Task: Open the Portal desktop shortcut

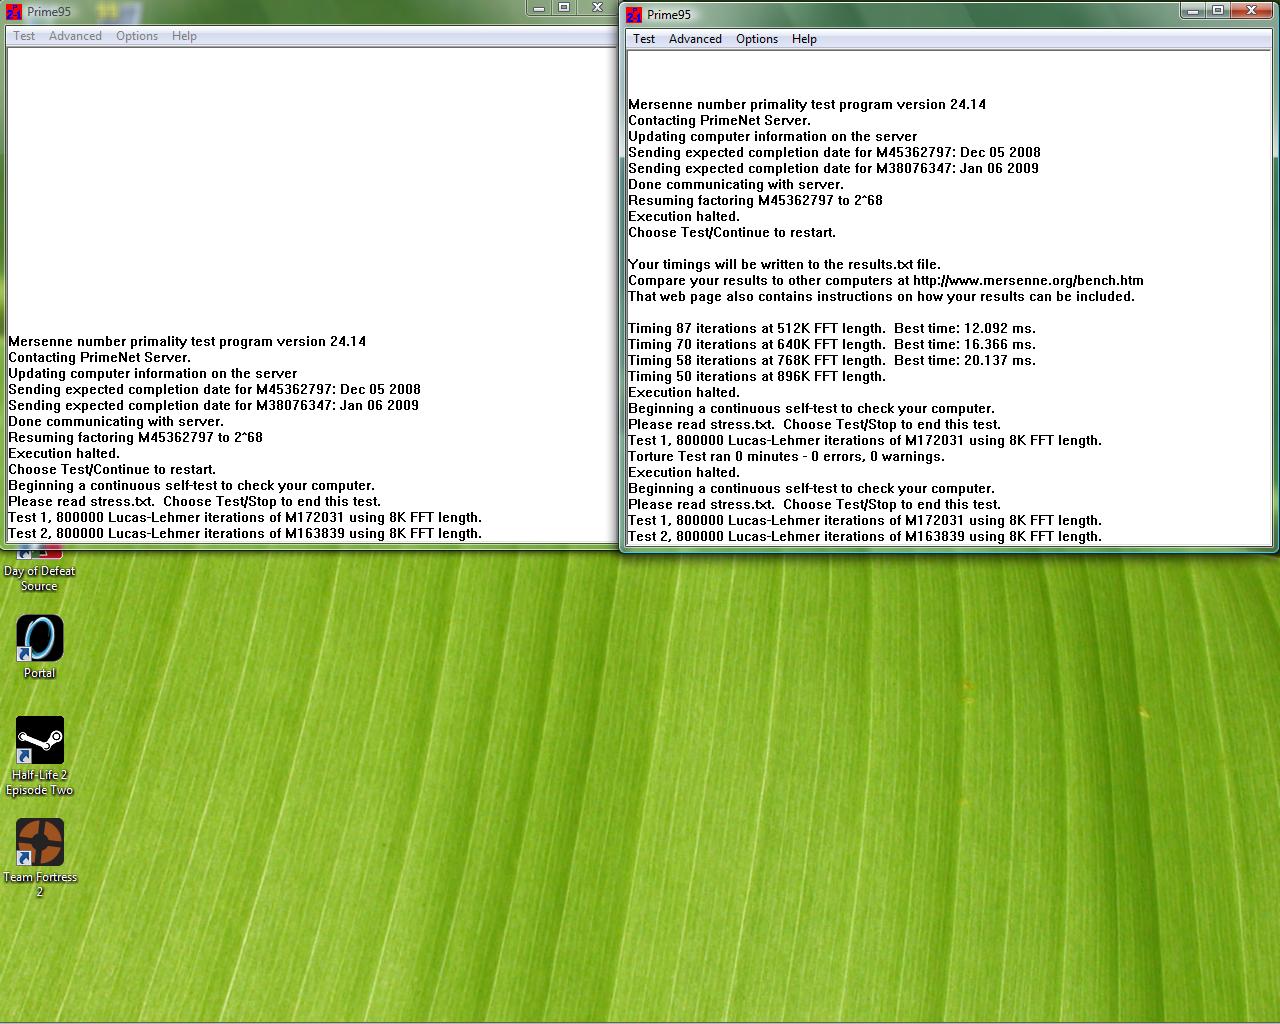Action: 40,647
